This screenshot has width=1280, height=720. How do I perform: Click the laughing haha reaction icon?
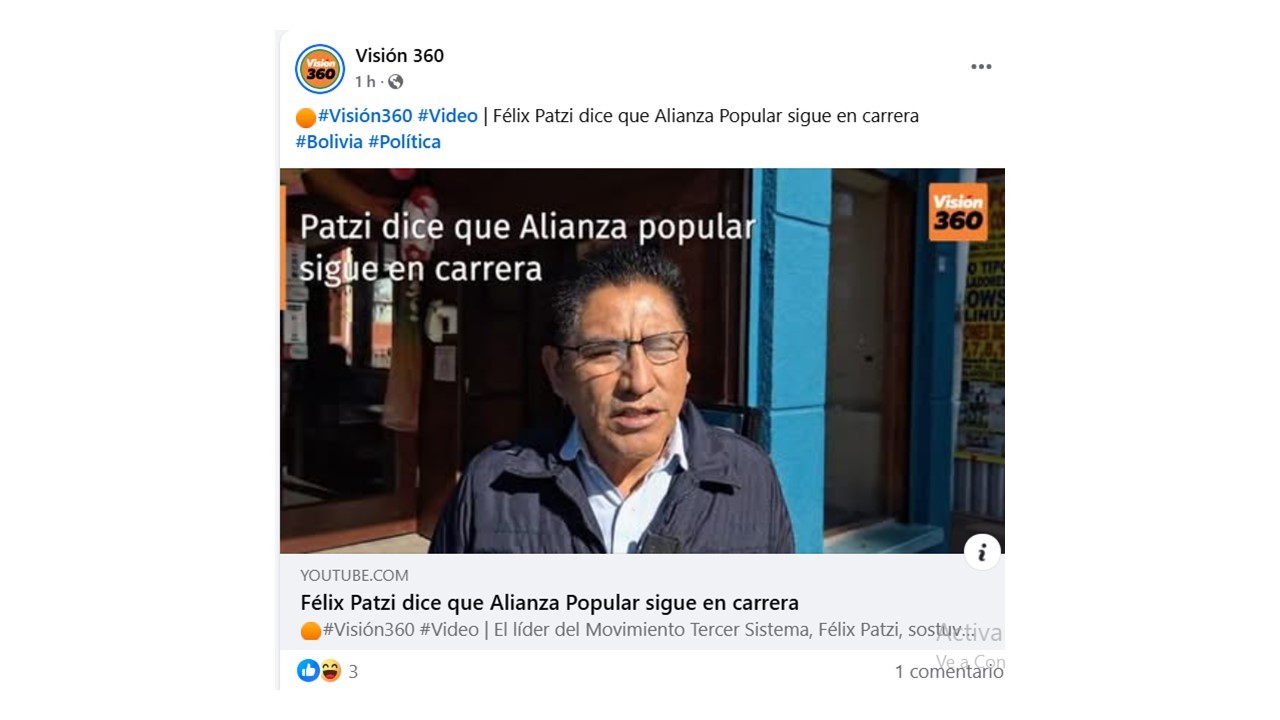[x=330, y=671]
